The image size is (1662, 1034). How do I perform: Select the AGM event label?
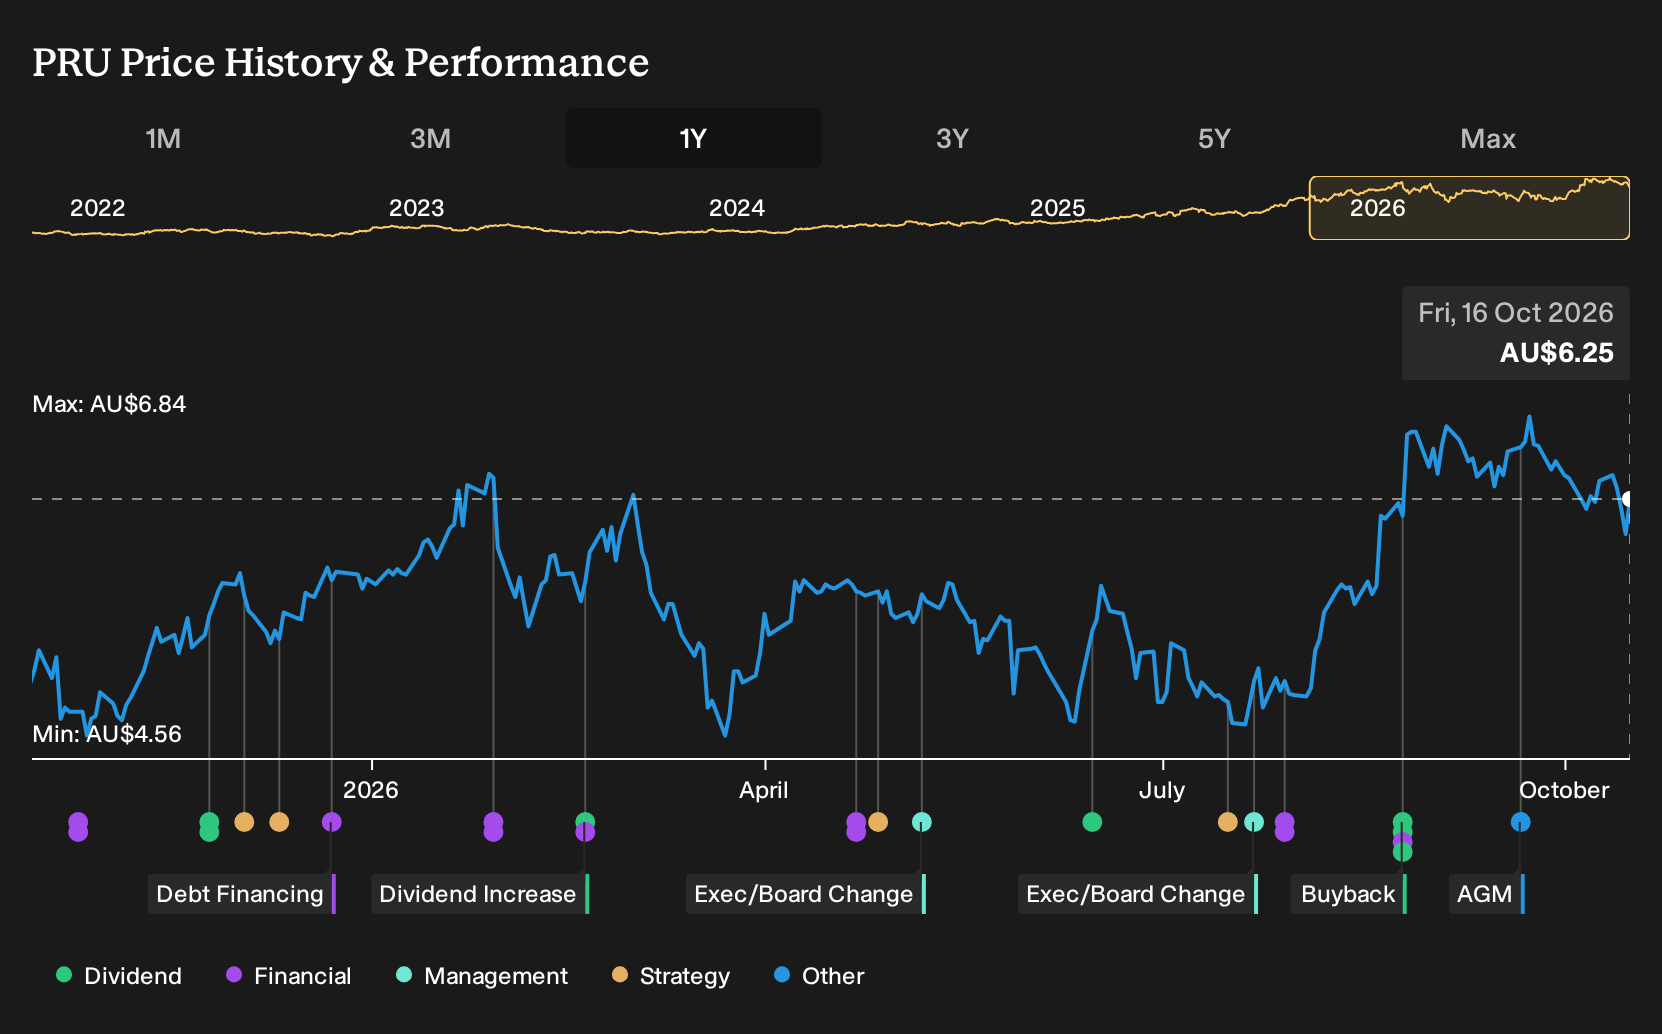1486,894
